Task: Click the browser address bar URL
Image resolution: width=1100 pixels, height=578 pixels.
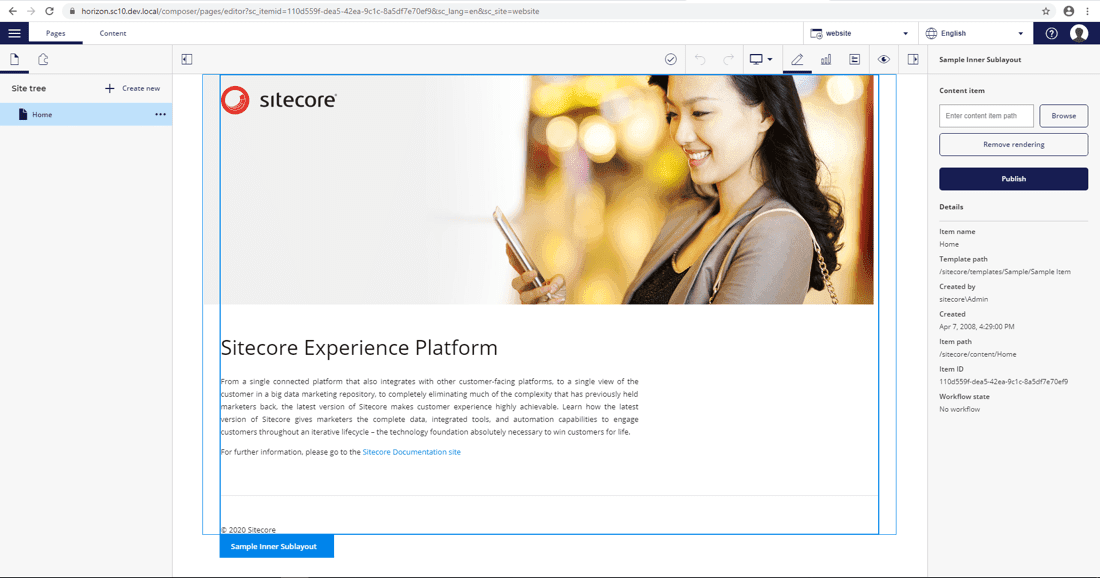Action: [x=310, y=11]
